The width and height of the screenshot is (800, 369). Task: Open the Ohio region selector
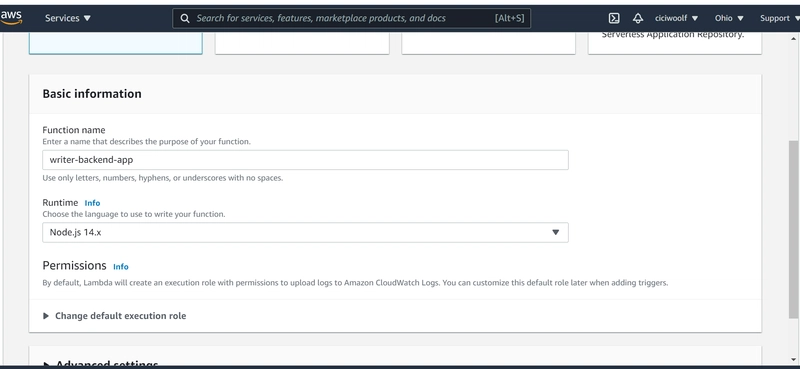click(729, 18)
